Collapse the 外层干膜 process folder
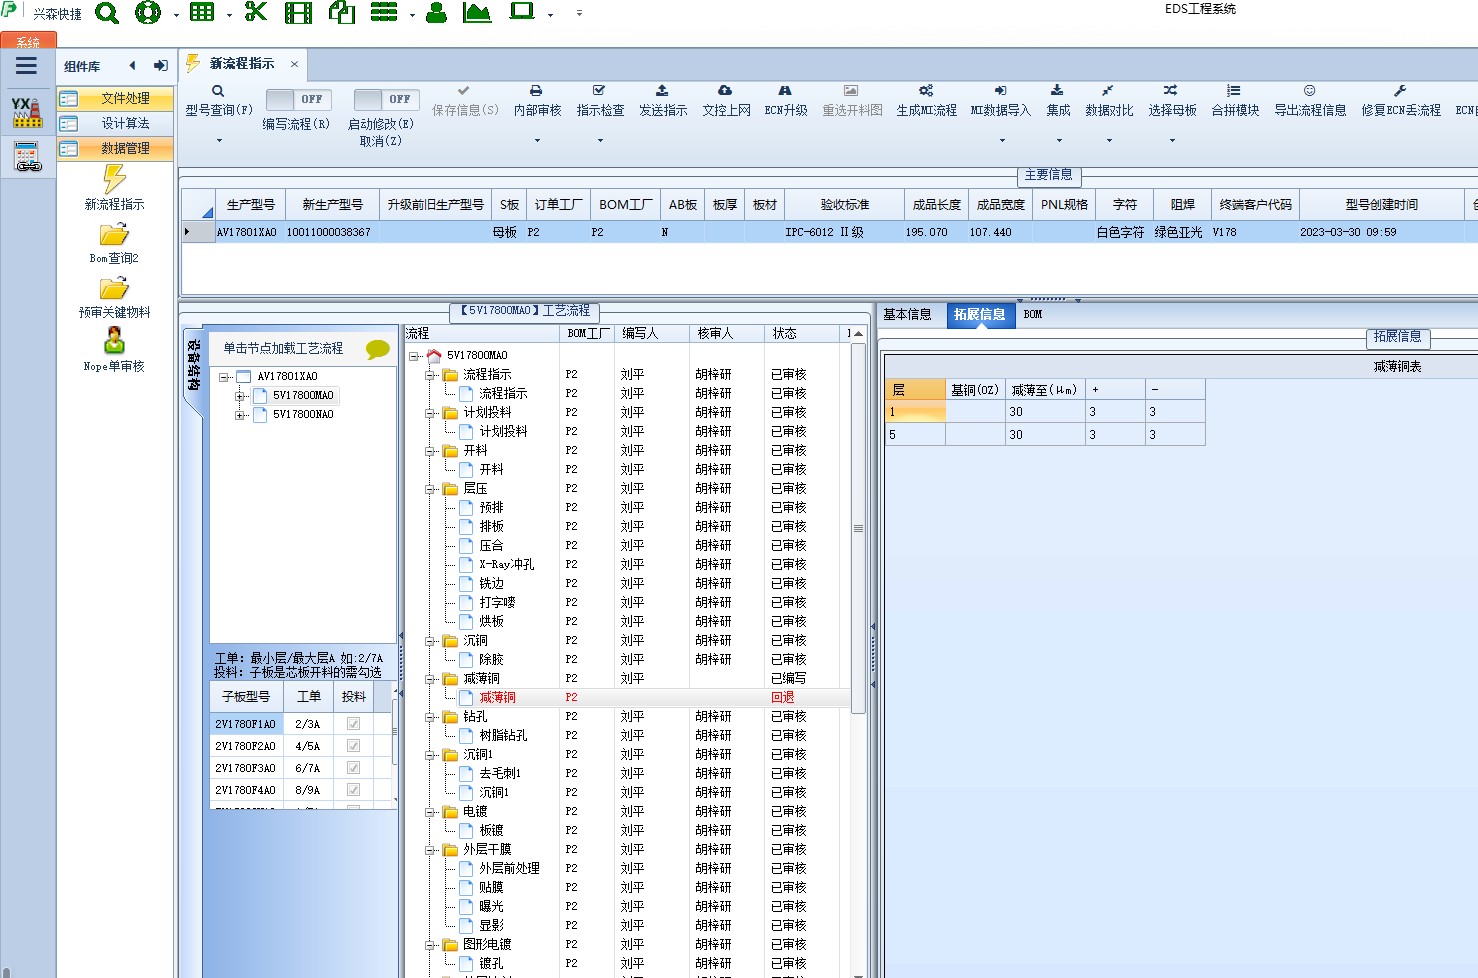Screen dimensions: 1478x978 [x=430, y=850]
